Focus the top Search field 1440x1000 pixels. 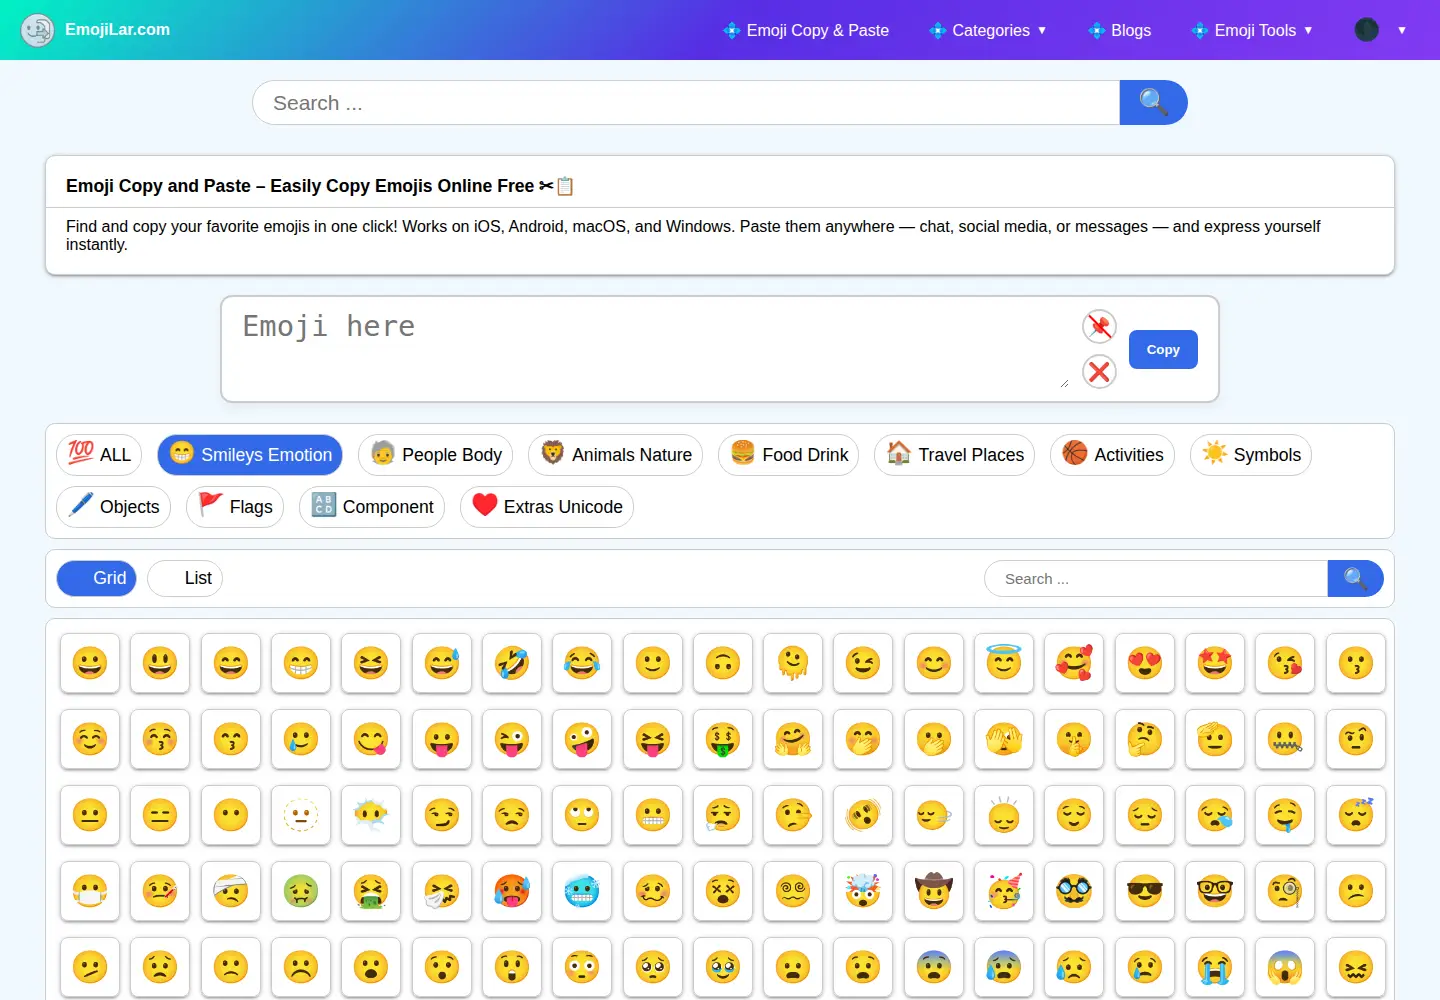click(686, 103)
